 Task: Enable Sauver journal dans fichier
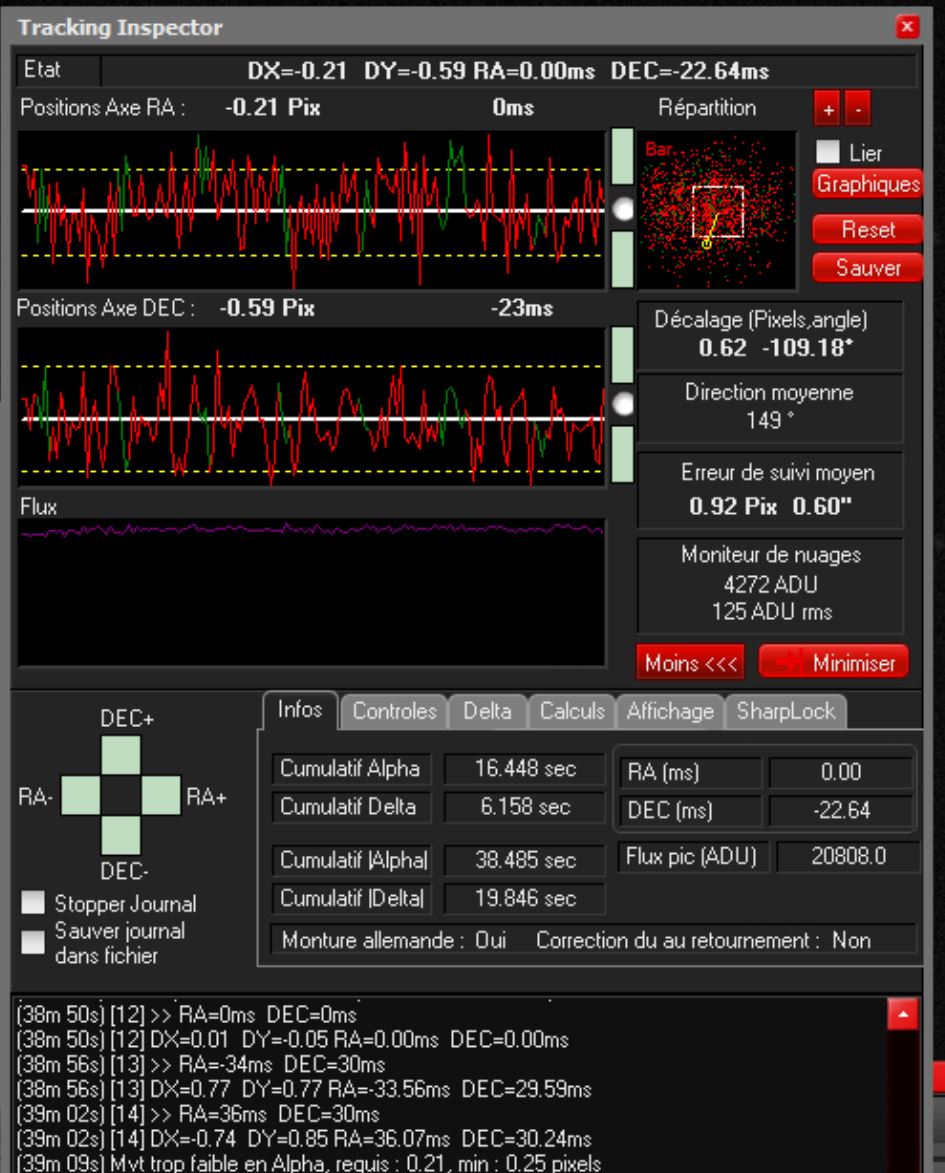coord(35,942)
